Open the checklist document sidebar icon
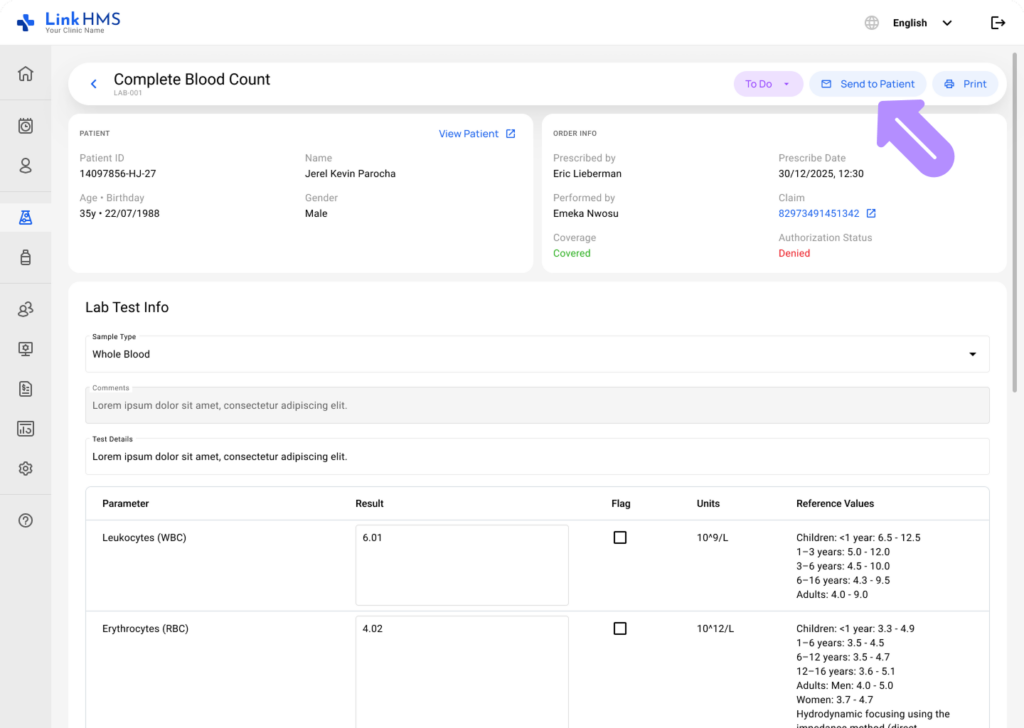This screenshot has width=1024, height=728. pos(25,389)
